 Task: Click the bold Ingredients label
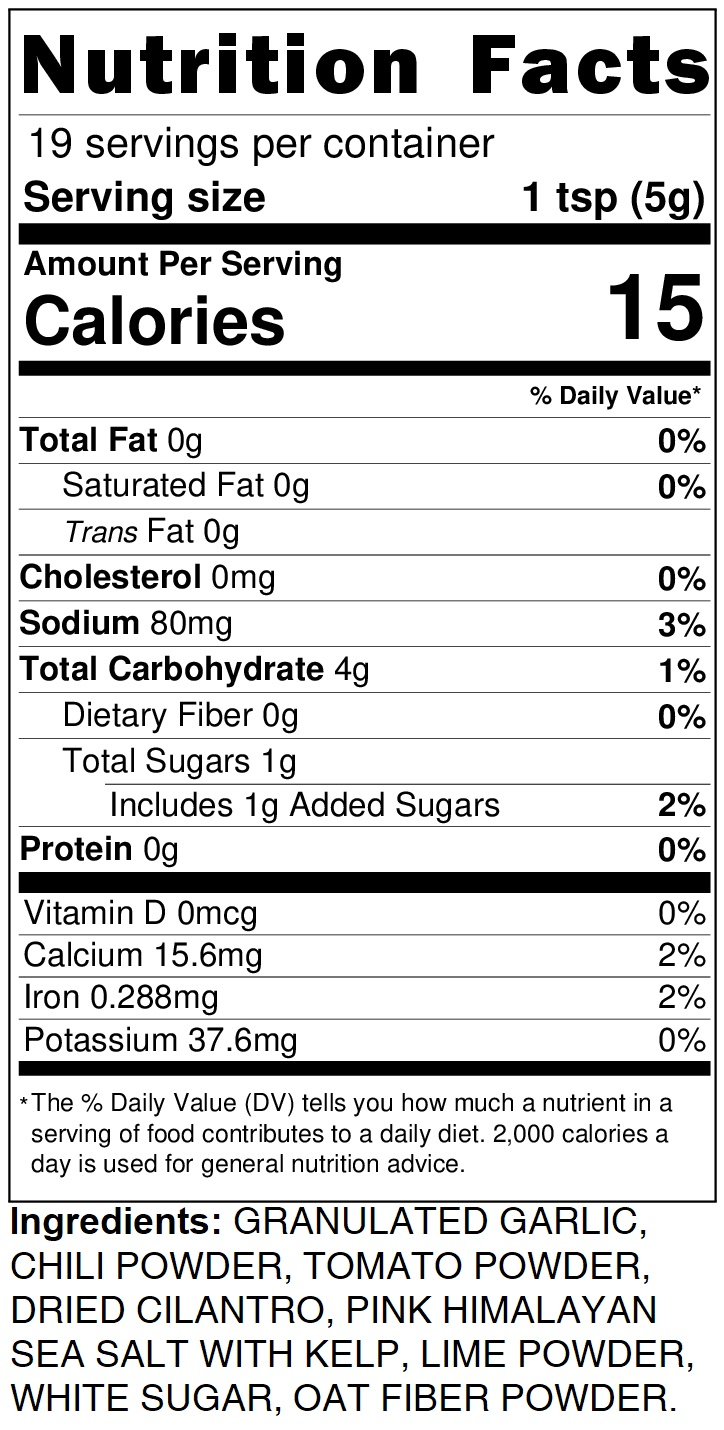(x=115, y=1222)
